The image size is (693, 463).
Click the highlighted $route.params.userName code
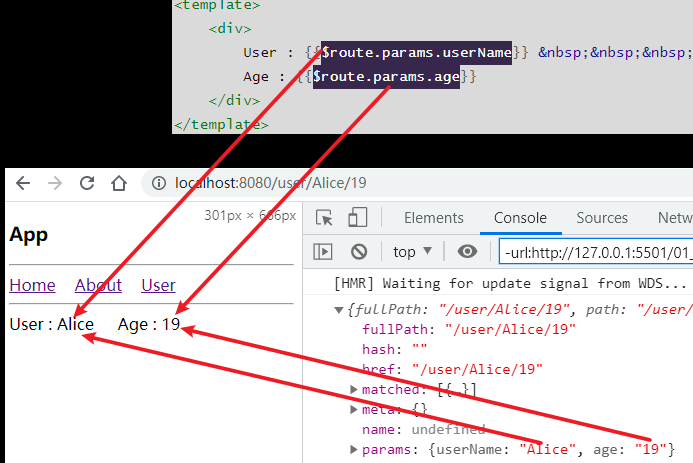coord(416,53)
